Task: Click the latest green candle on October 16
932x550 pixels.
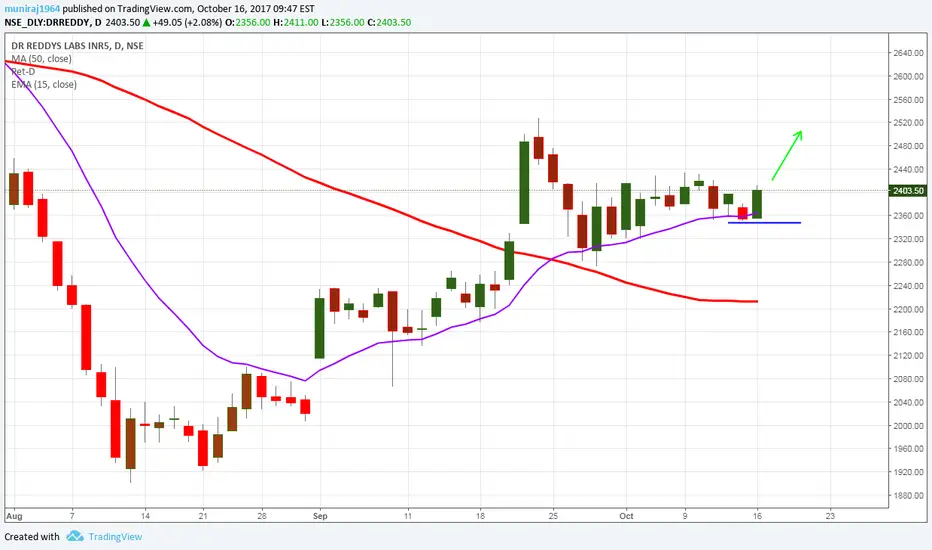Action: pos(757,204)
